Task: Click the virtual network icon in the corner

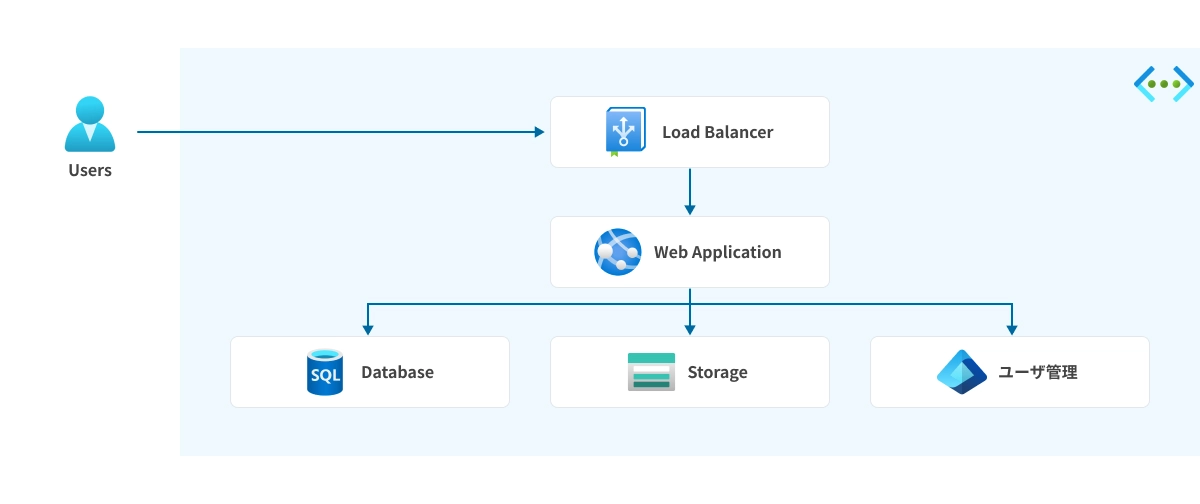Action: [1163, 85]
